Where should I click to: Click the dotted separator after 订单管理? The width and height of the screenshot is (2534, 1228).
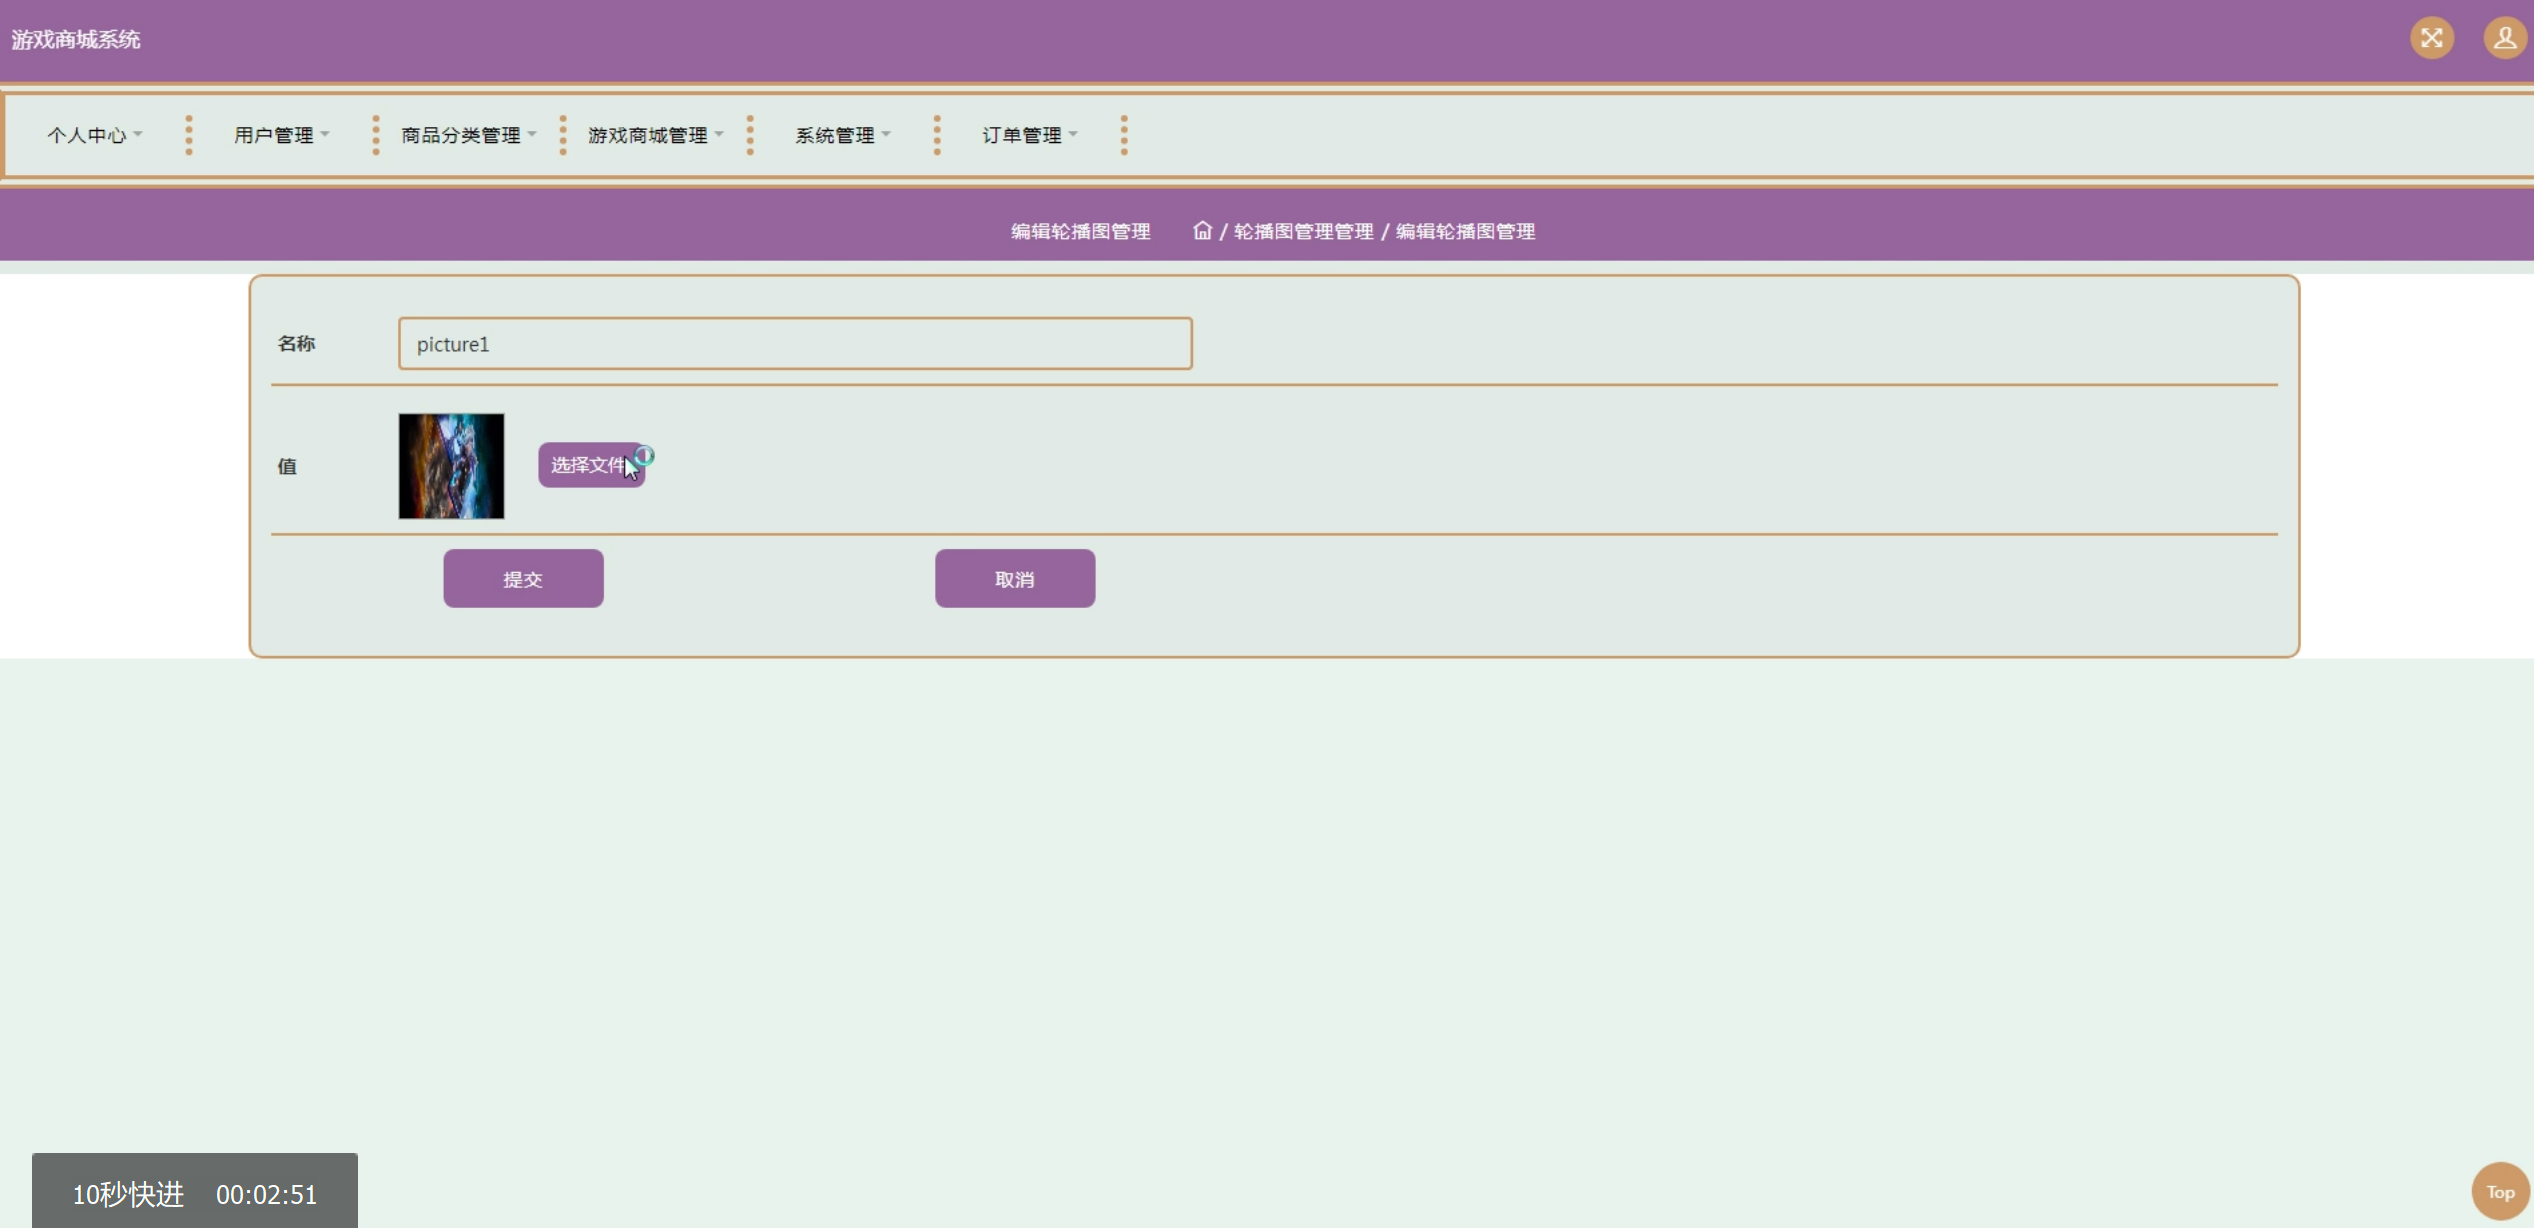tap(1124, 135)
